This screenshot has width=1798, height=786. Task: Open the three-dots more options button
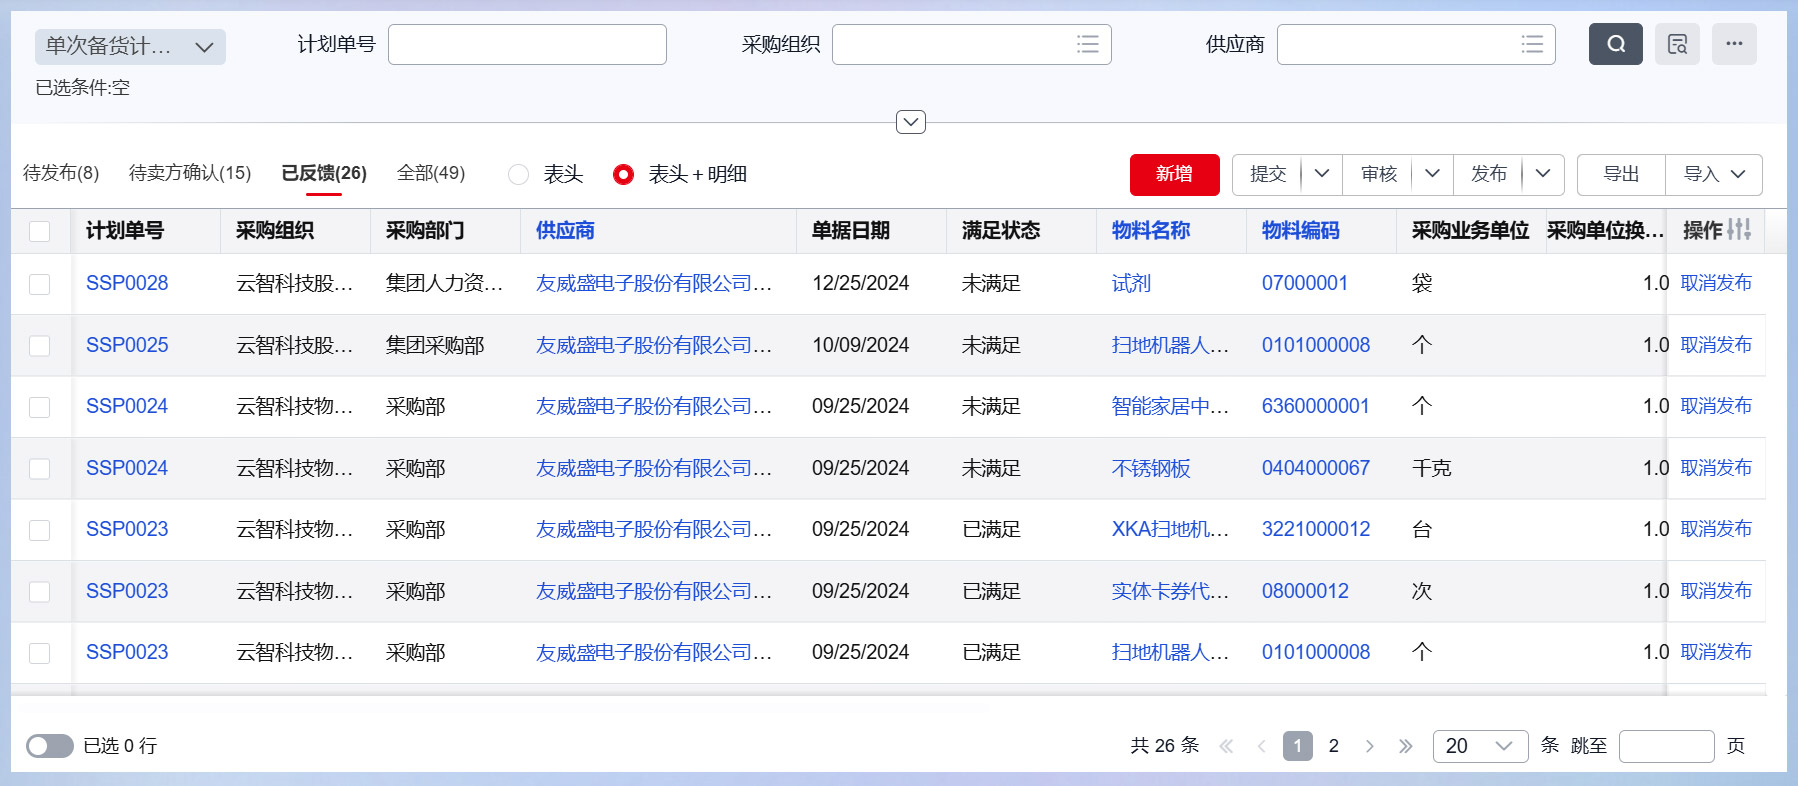click(1734, 44)
